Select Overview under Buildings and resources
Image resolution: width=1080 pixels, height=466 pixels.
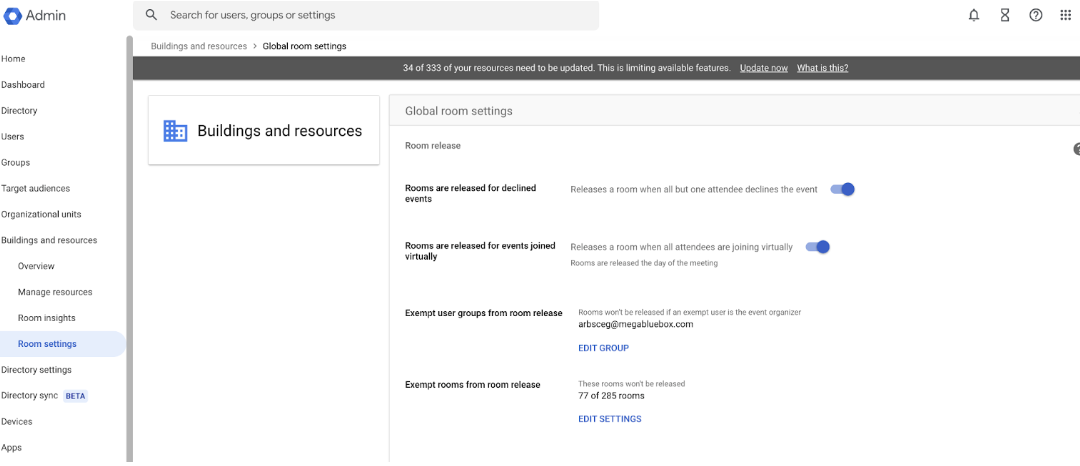(36, 266)
